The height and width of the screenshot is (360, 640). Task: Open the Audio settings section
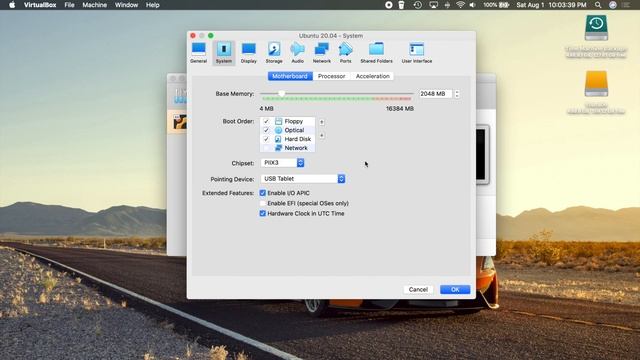pyautogui.click(x=298, y=53)
